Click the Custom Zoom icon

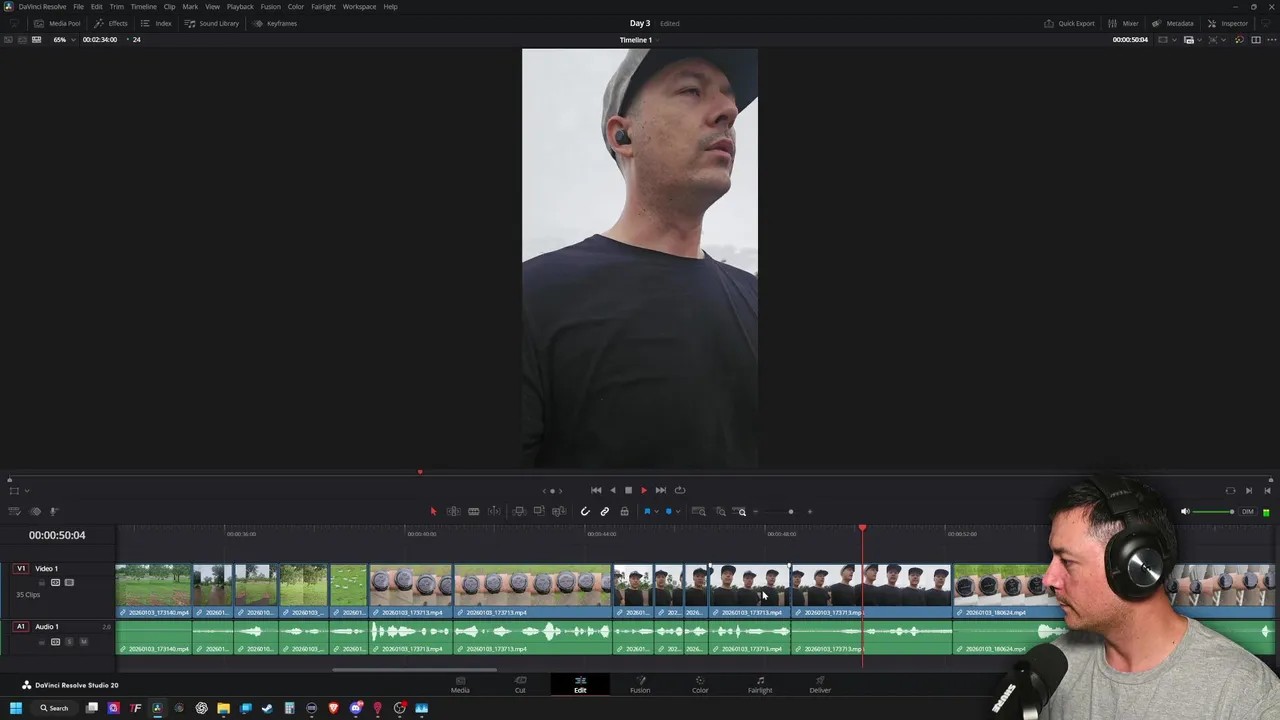pos(741,511)
